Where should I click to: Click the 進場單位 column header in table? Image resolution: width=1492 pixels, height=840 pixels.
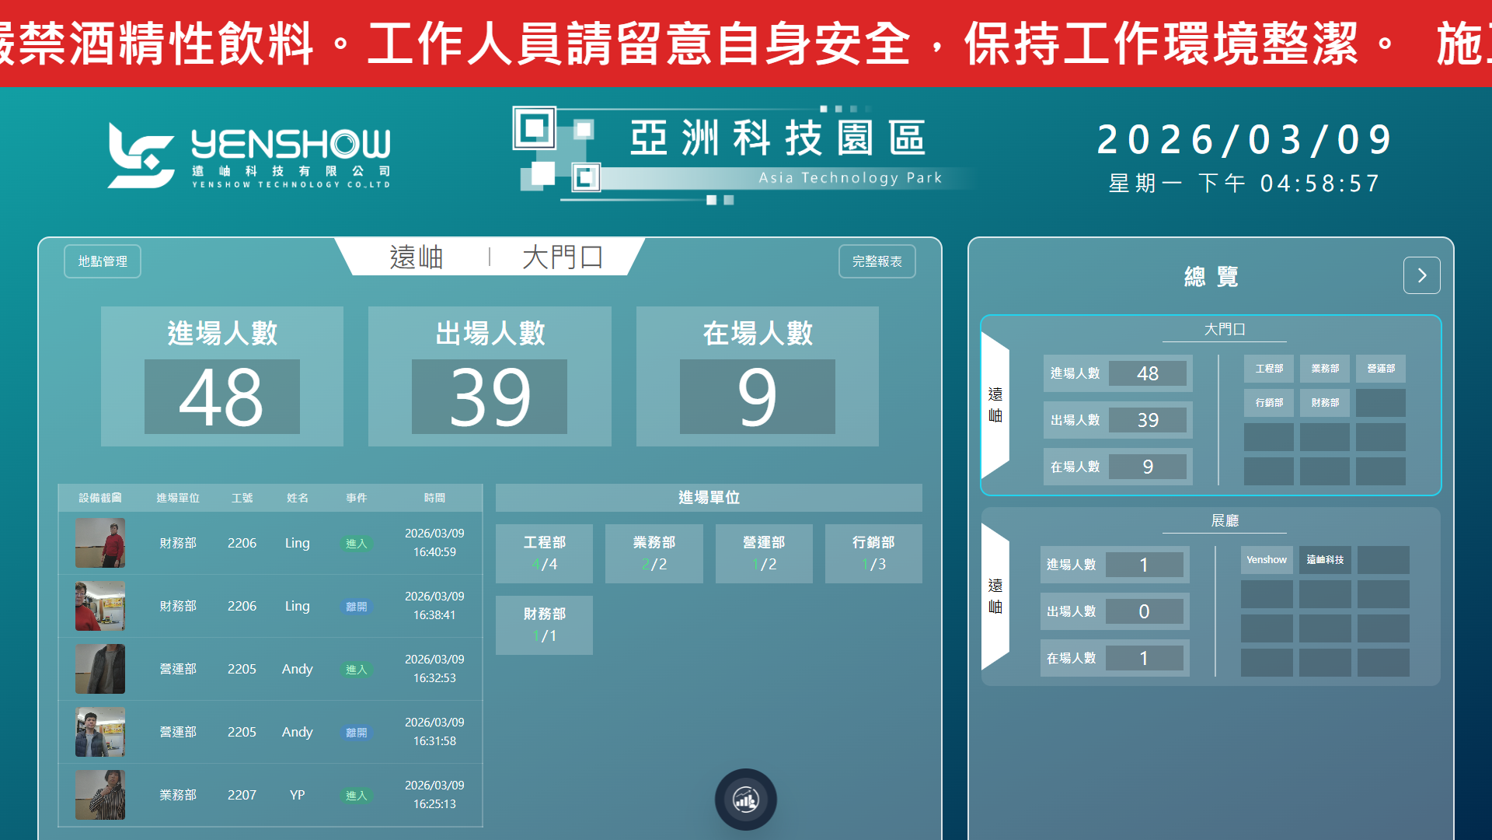click(178, 498)
